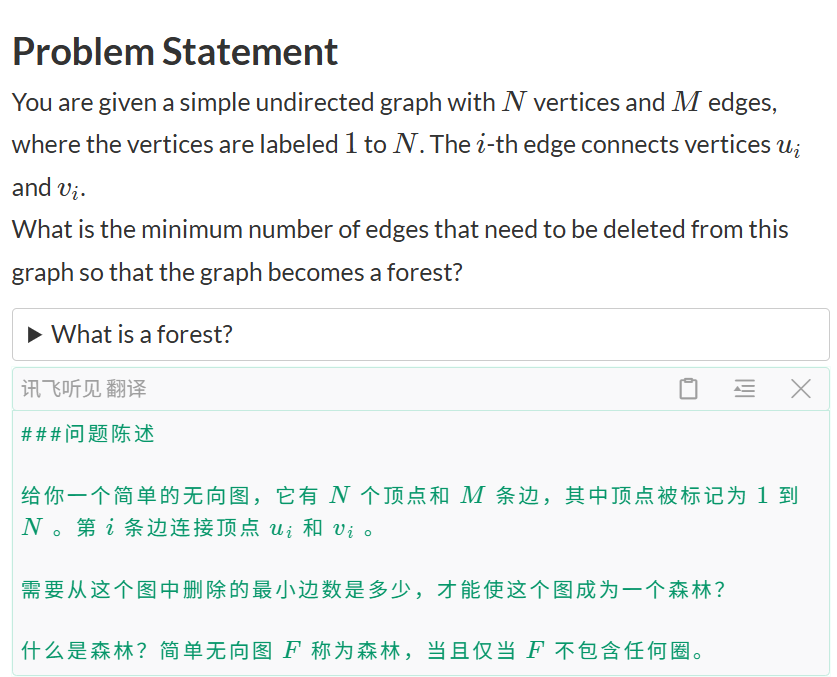Viewport: 837px width, 677px height.
Task: Click the u_i symbol in the English statement
Action: [788, 146]
